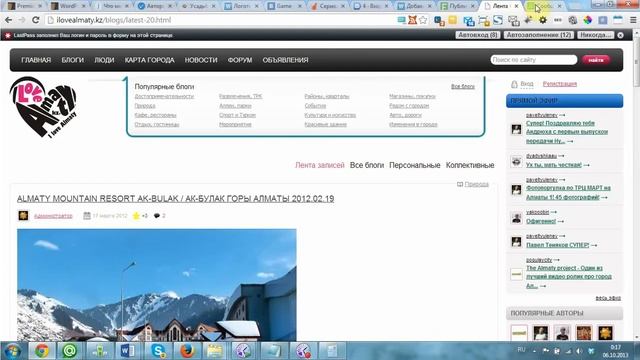Open the События blog link
The width and height of the screenshot is (640, 360).
coord(315,106)
